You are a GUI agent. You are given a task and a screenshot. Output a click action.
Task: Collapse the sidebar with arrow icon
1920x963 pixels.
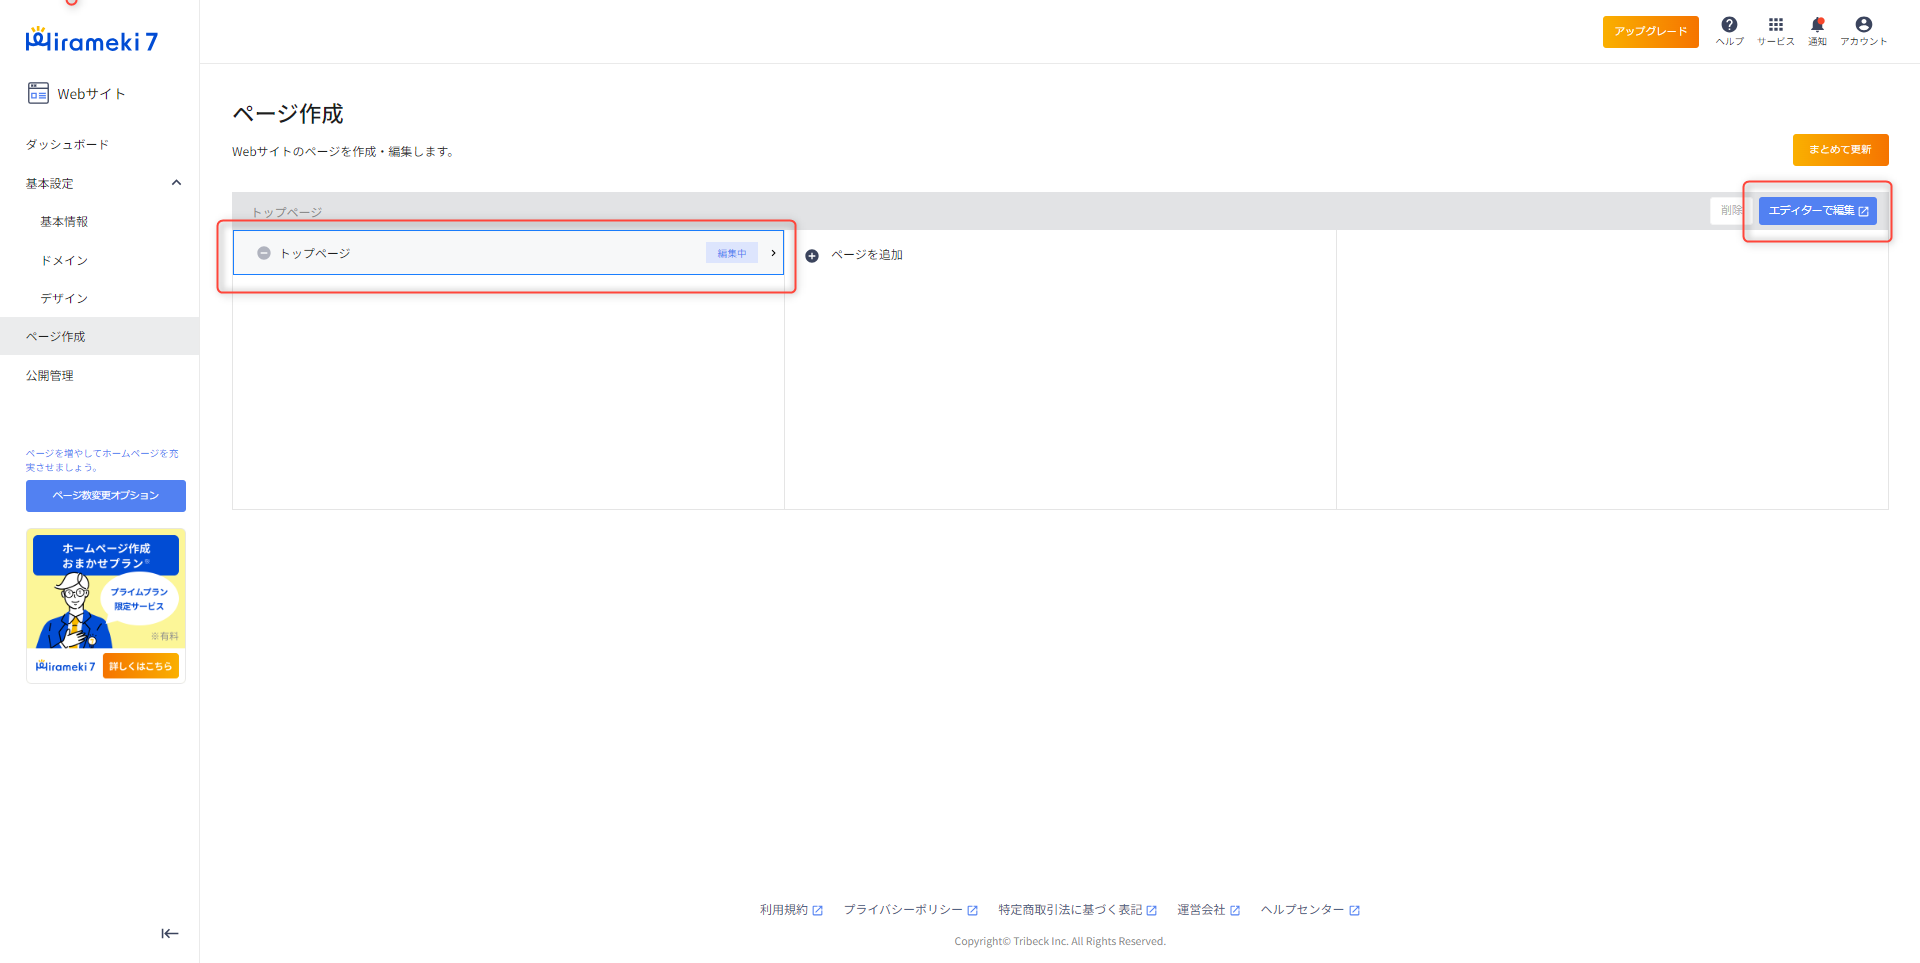(170, 933)
